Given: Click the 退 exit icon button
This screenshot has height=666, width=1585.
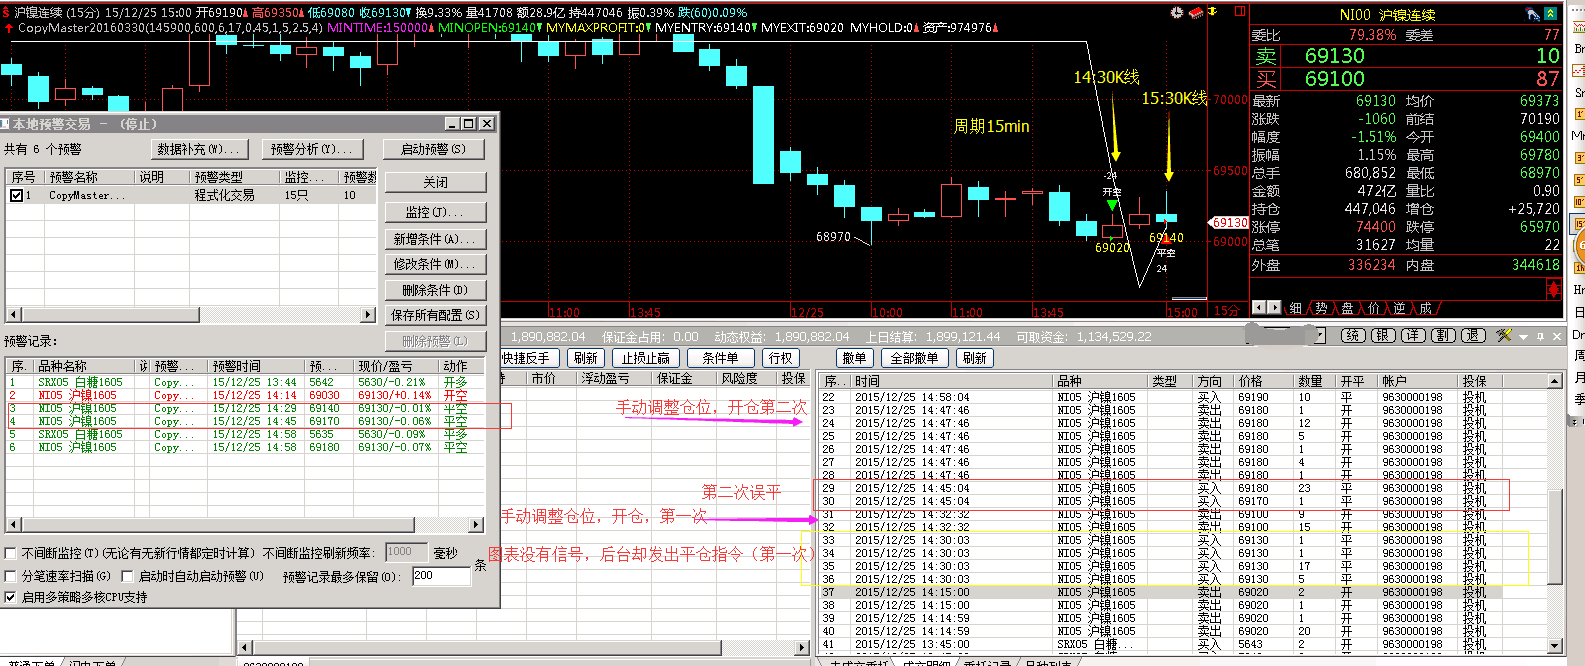Looking at the screenshot, I should click(x=1473, y=336).
